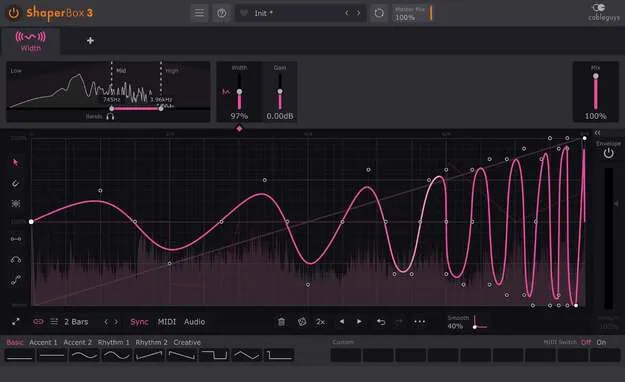This screenshot has width=625, height=382.
Task: Click the 2x double waveform button
Action: [x=320, y=322]
